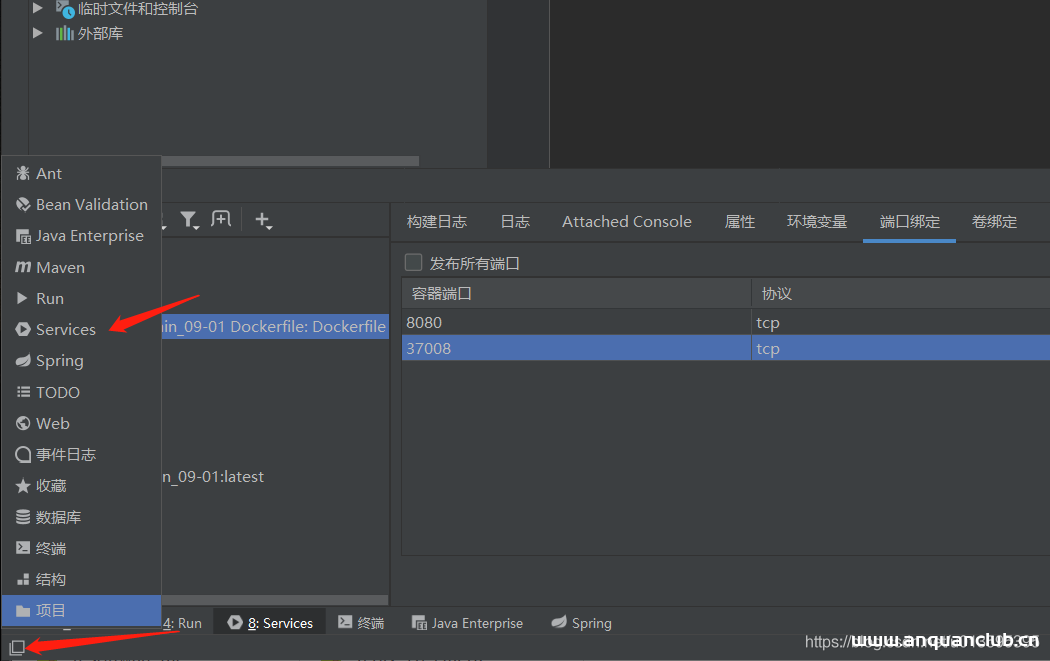
Task: Expand the 外部库 tree node
Action: pos(38,32)
